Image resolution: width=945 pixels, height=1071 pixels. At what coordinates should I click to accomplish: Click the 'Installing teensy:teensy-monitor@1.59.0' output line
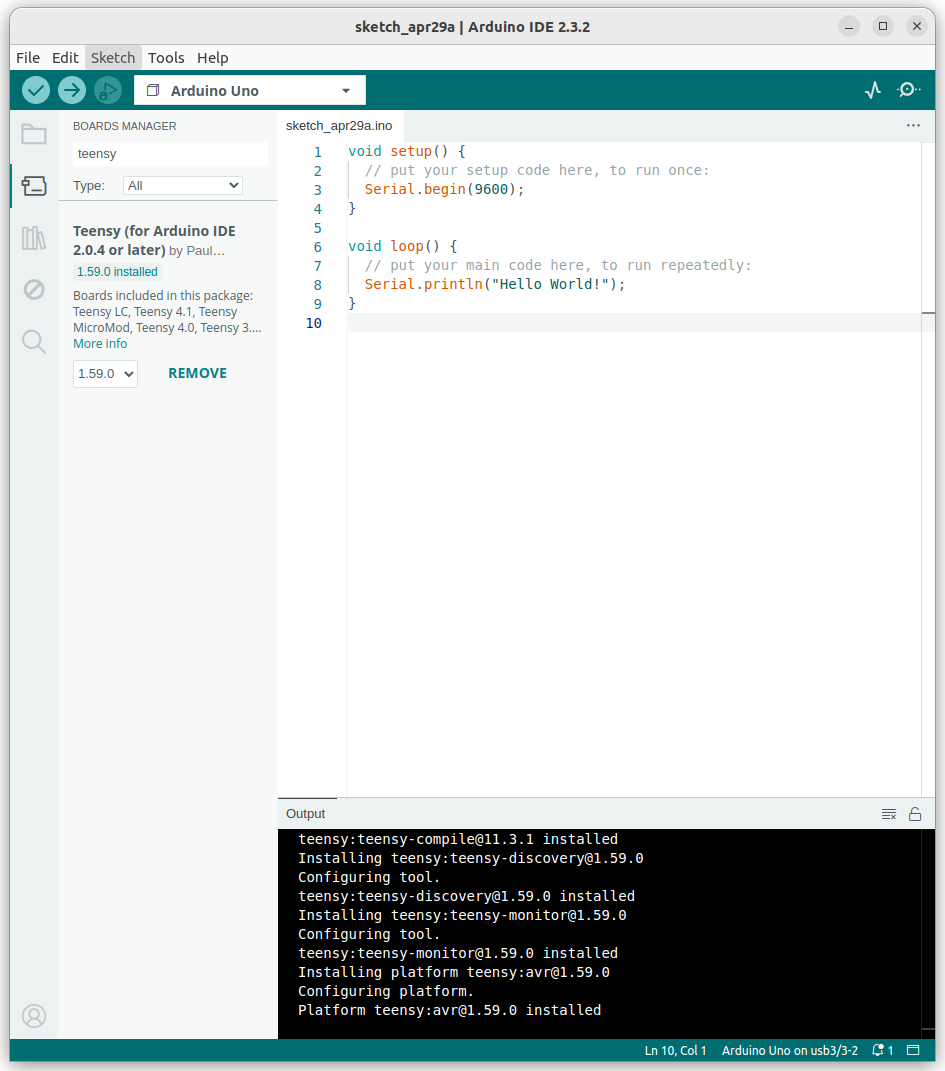(x=462, y=915)
